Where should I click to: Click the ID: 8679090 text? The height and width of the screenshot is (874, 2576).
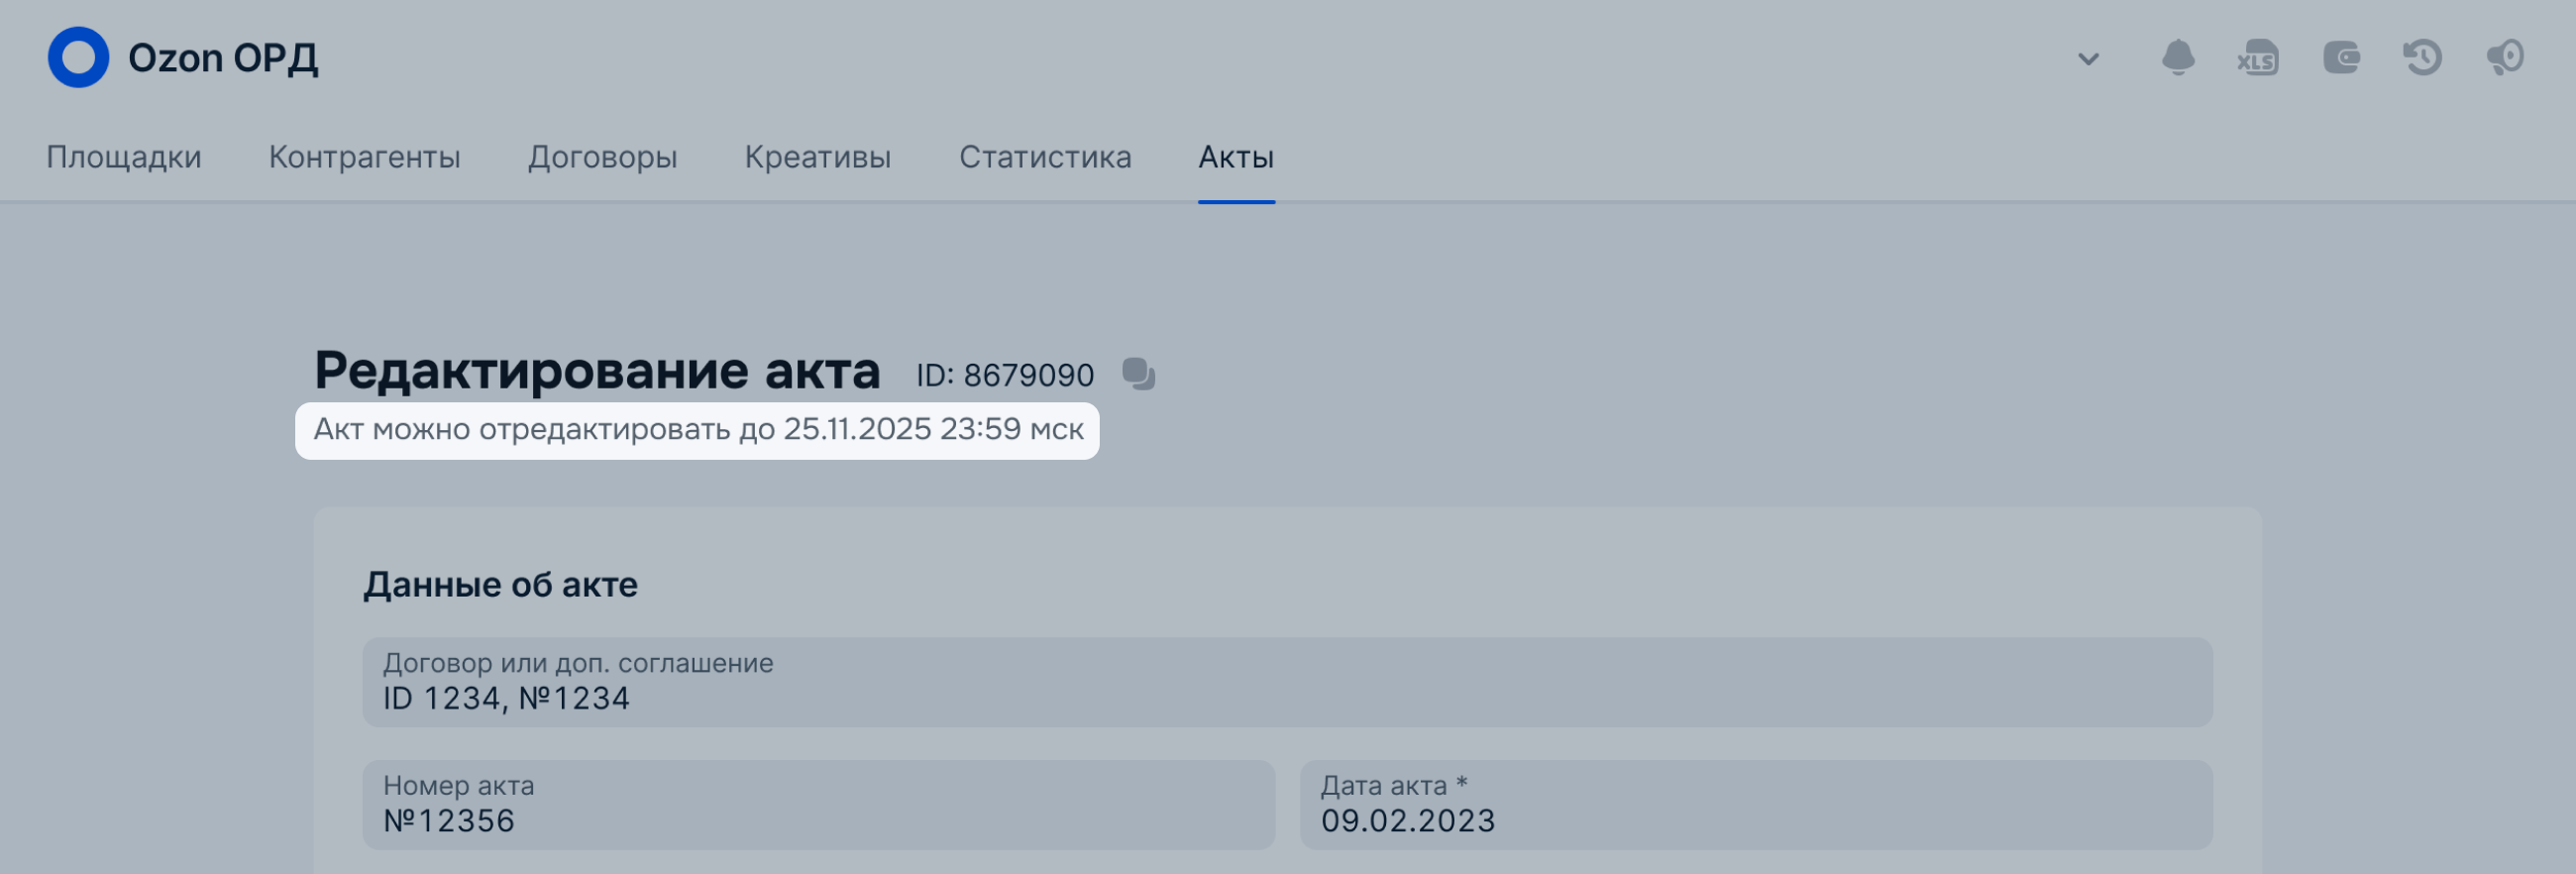(1005, 375)
